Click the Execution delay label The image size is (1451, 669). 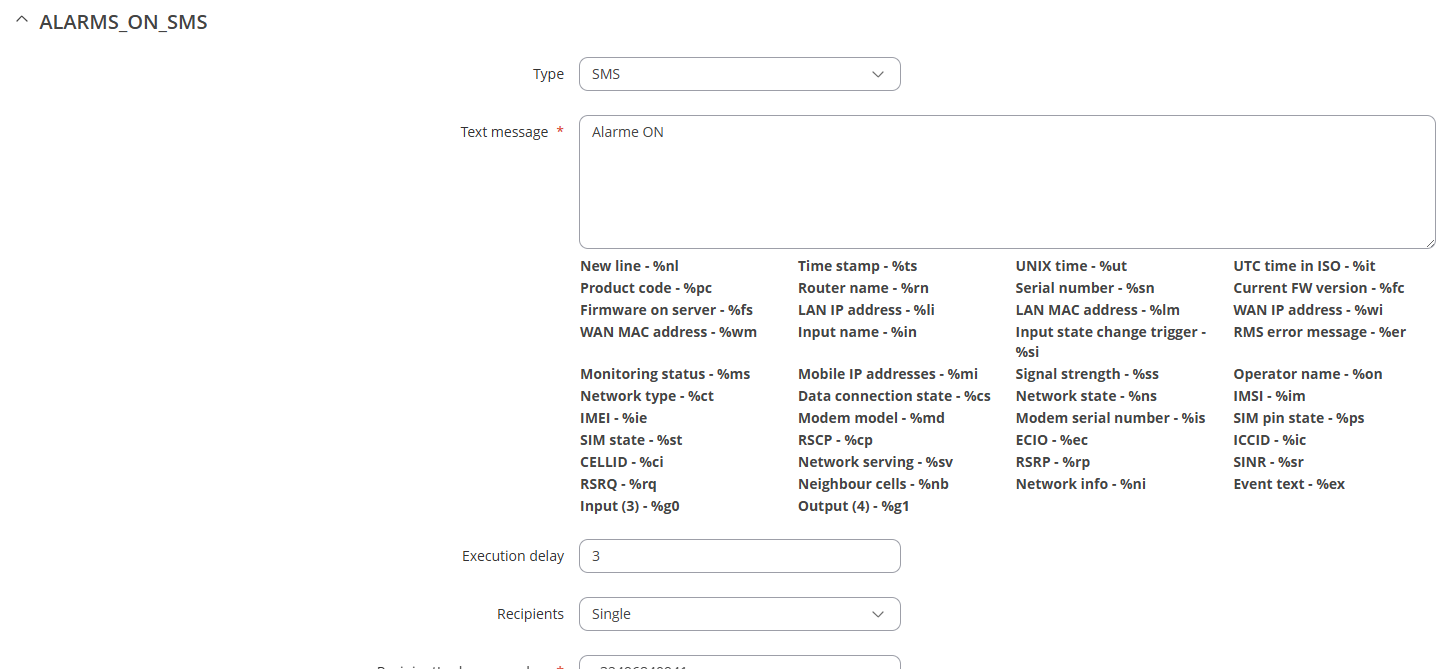point(512,556)
